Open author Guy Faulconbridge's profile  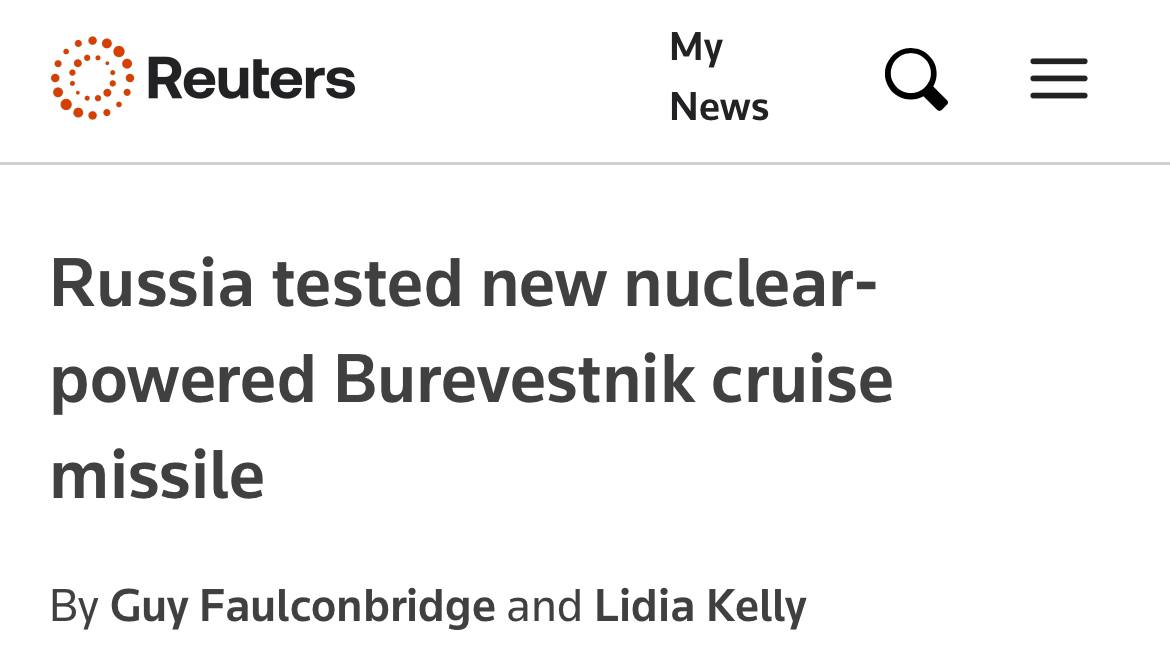click(x=302, y=606)
